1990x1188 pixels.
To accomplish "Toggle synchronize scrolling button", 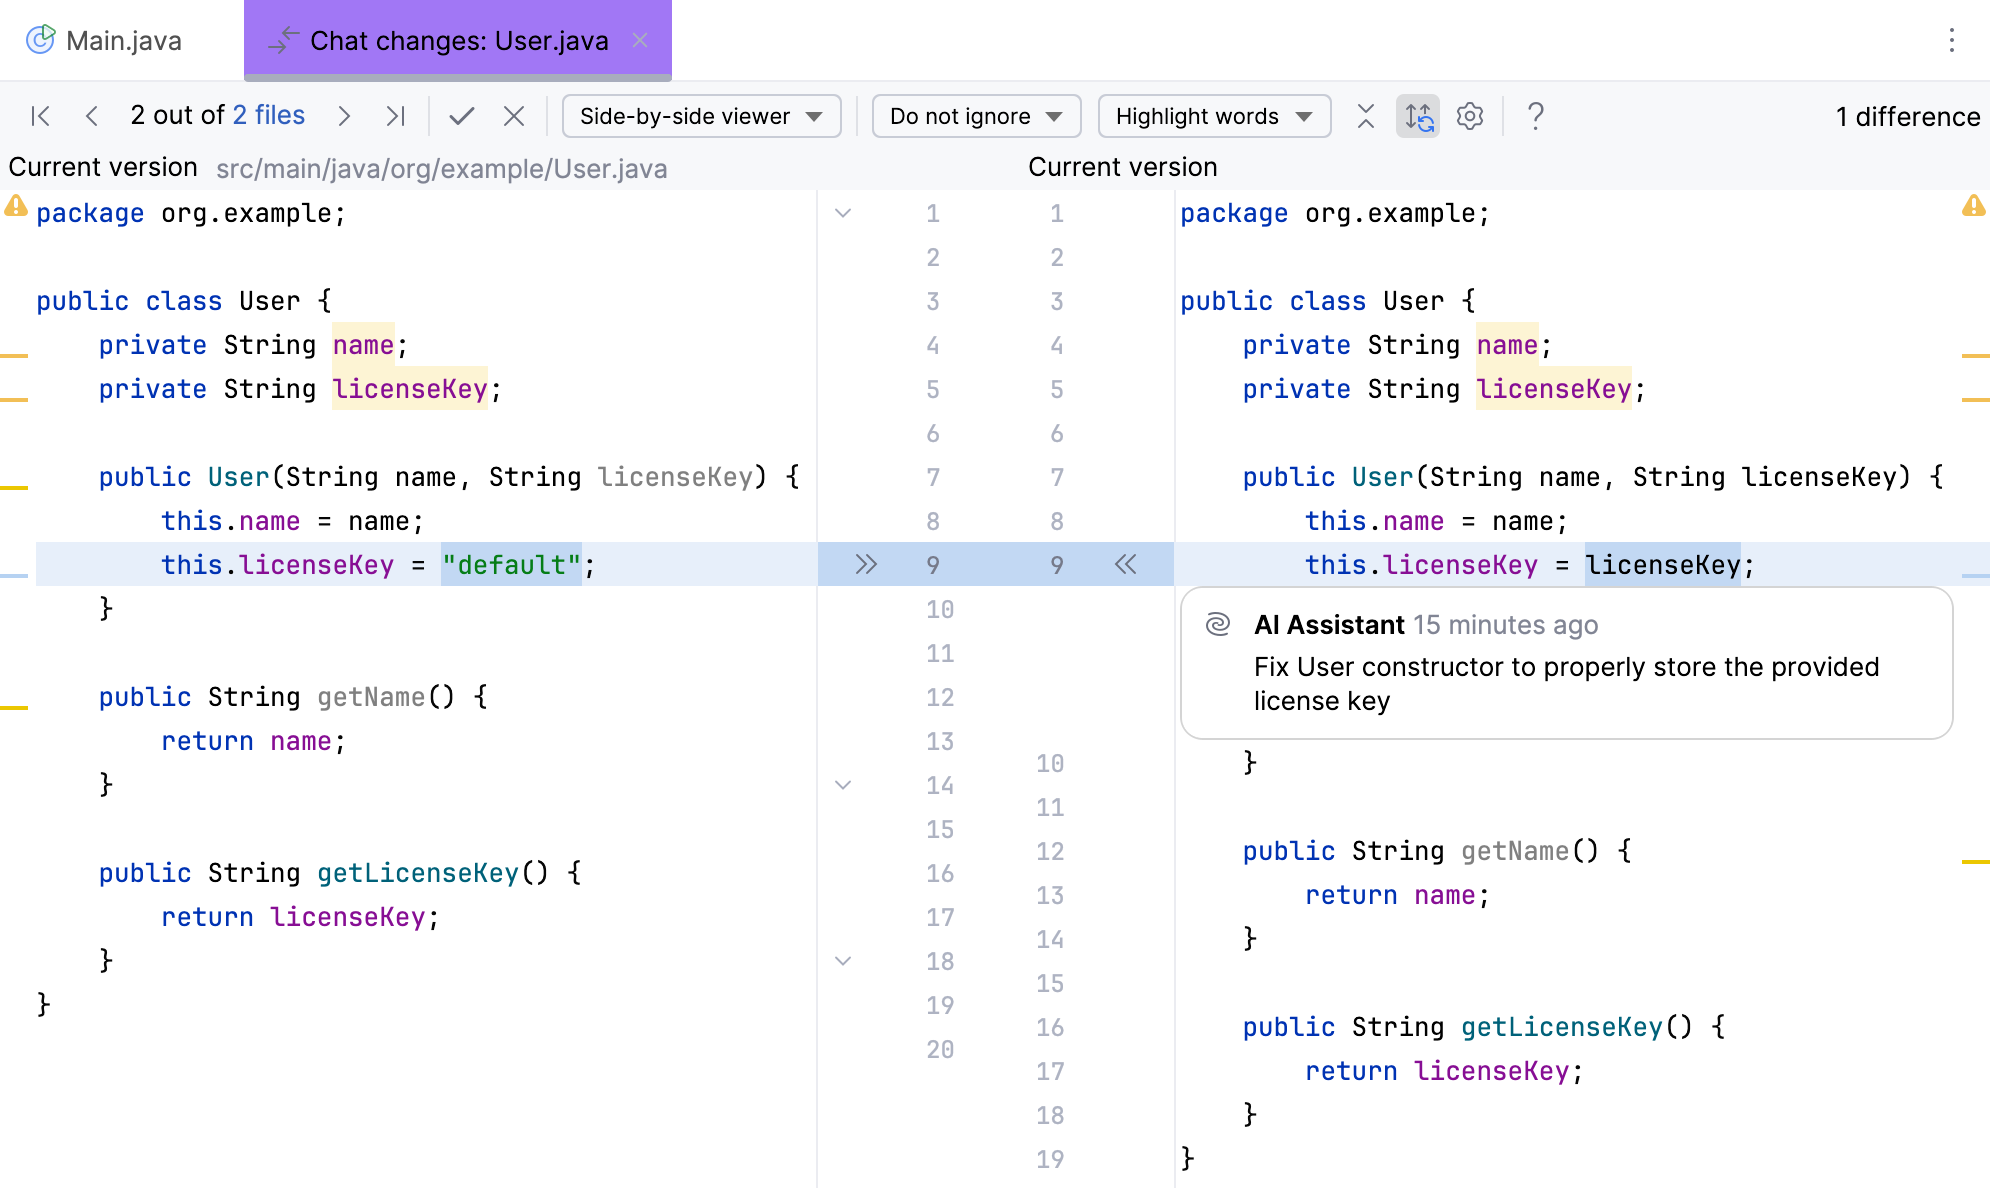I will [x=1418, y=116].
